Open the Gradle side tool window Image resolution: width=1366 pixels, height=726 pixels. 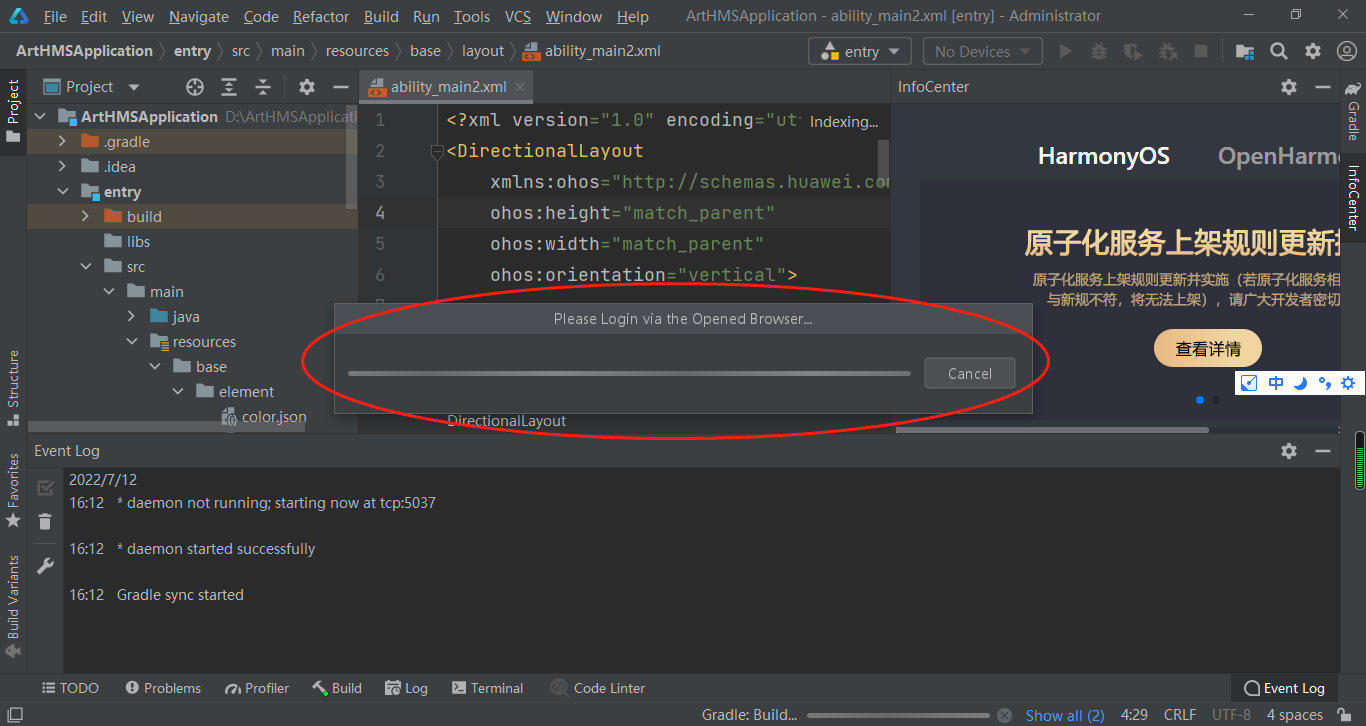point(1353,112)
